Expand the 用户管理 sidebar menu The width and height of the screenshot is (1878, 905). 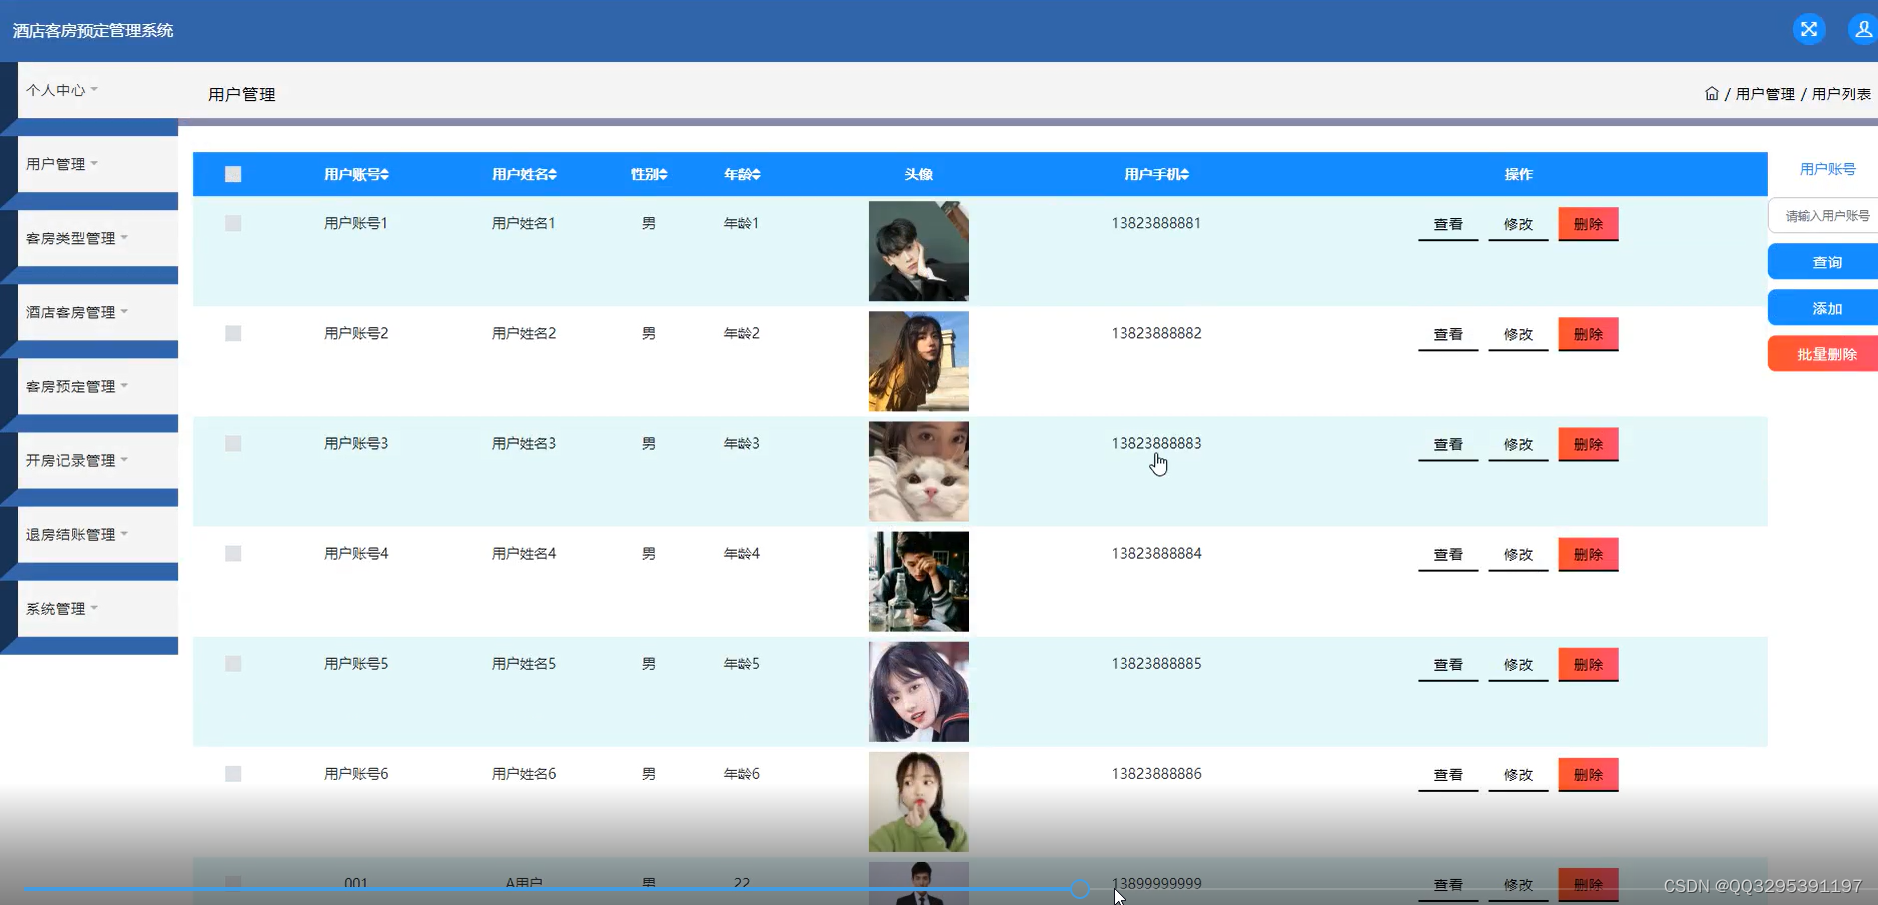97,164
